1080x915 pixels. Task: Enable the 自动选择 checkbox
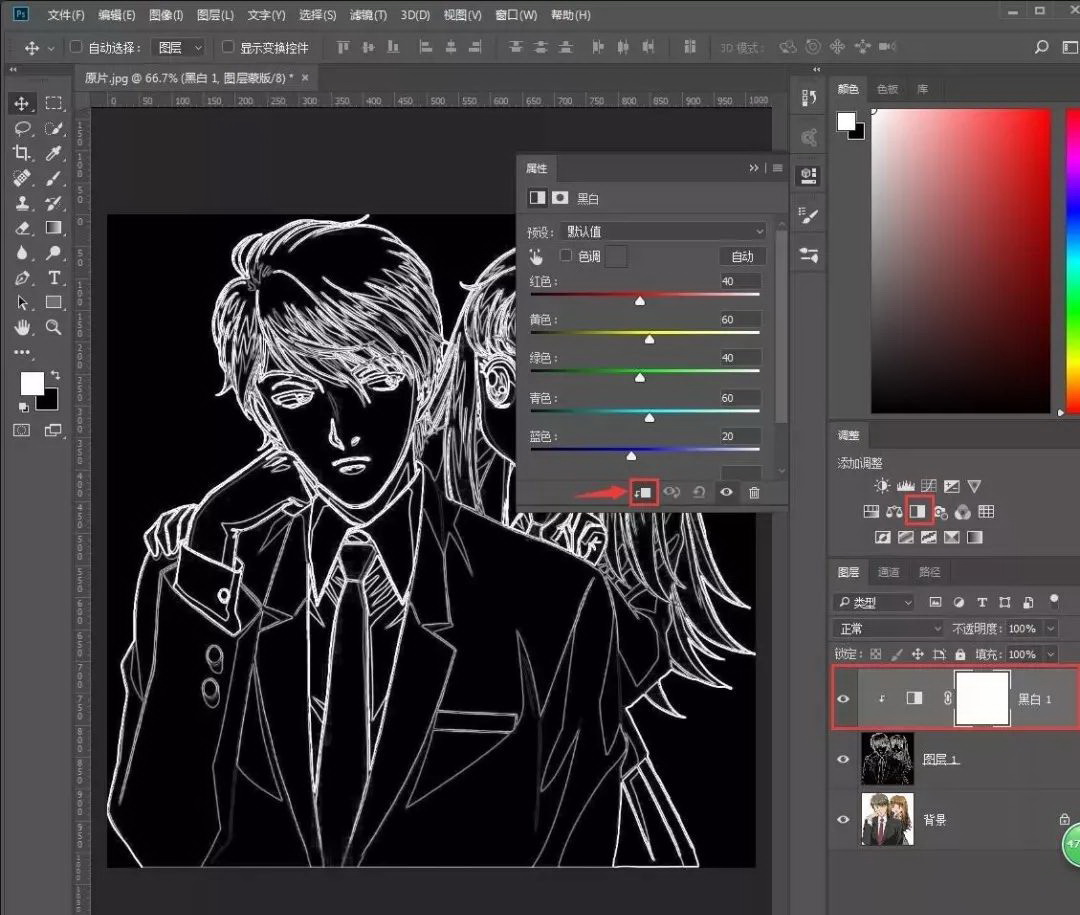pos(76,47)
